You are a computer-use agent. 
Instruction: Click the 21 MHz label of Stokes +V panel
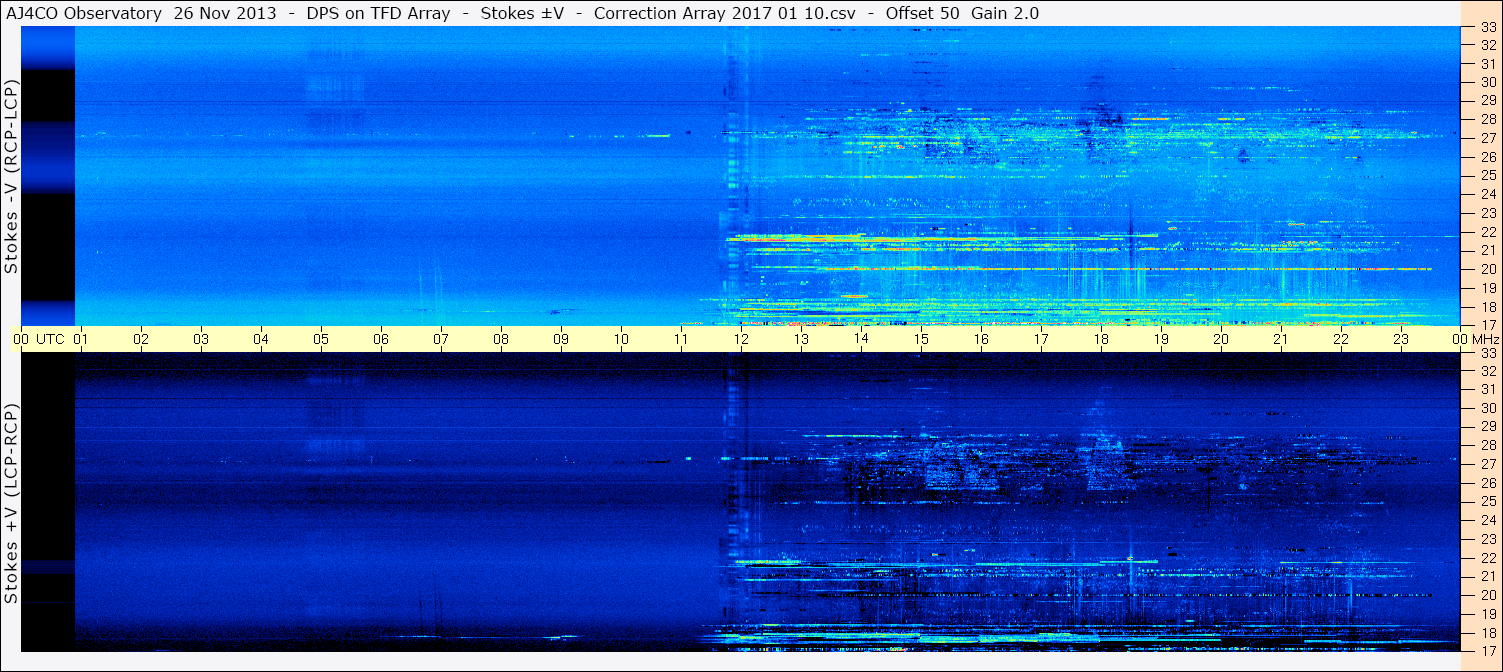(1488, 576)
